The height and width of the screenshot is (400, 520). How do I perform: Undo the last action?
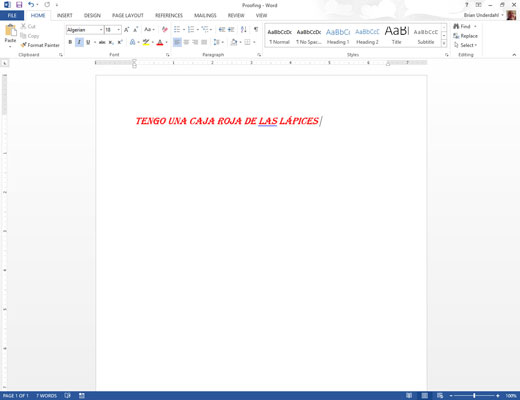(31, 5)
